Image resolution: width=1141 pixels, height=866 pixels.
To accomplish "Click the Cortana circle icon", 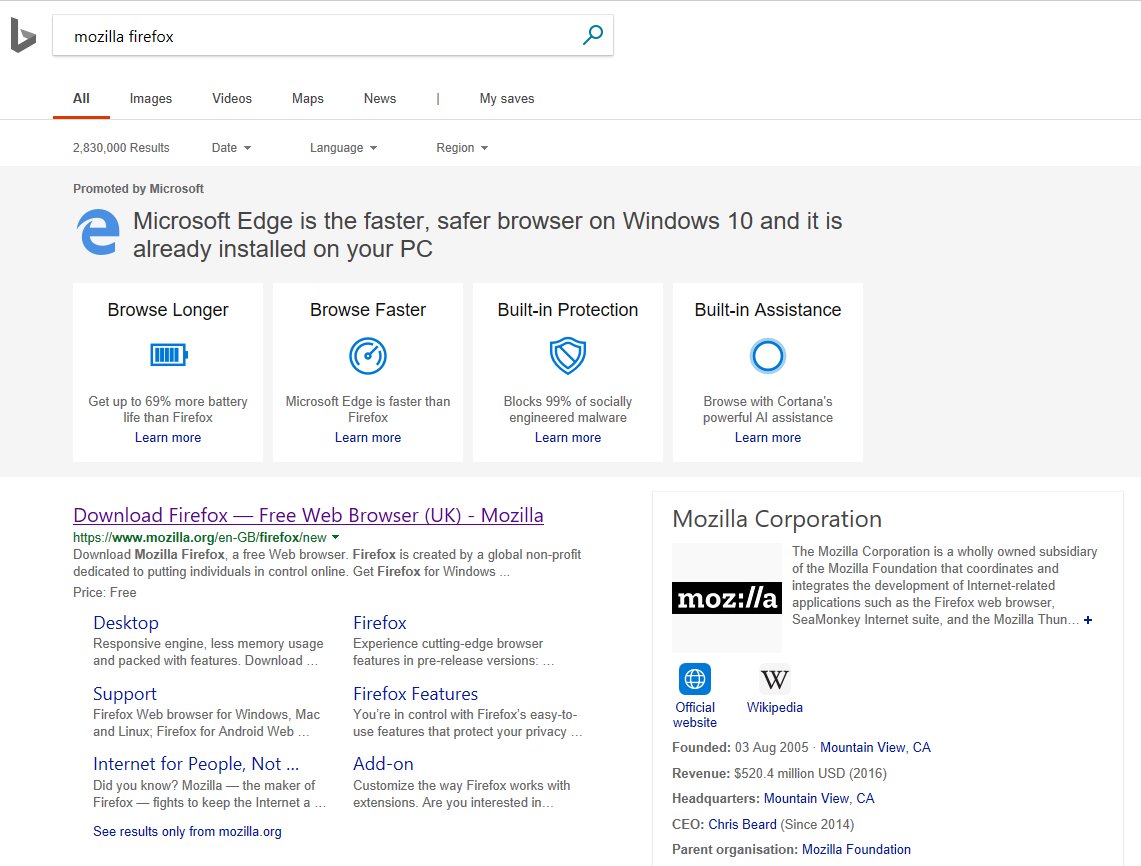I will pyautogui.click(x=768, y=356).
